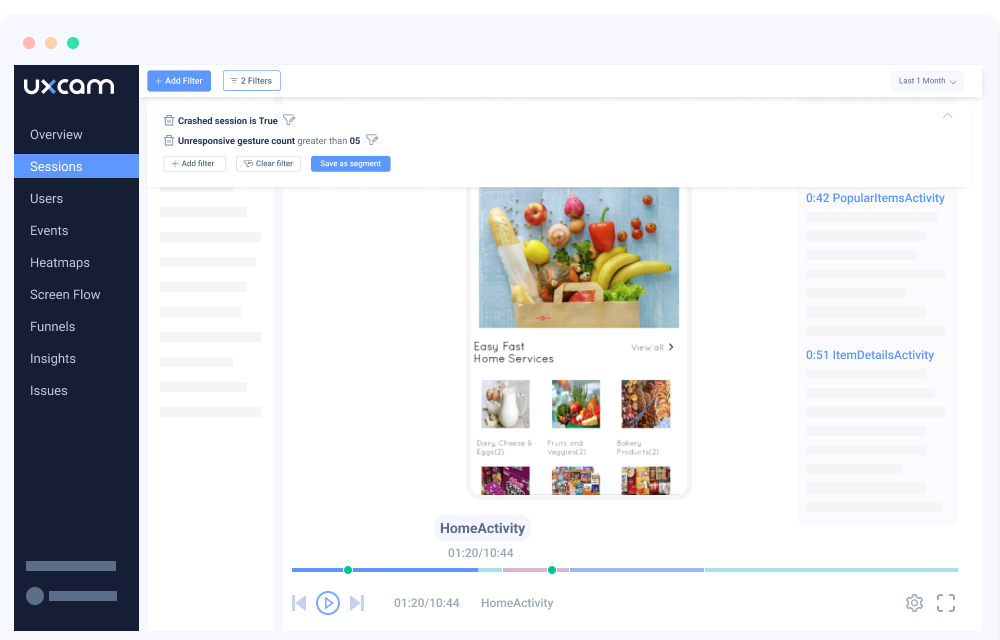This screenshot has height=640, width=1000.
Task: Click the HomeActivity label bubble
Action: (x=483, y=528)
